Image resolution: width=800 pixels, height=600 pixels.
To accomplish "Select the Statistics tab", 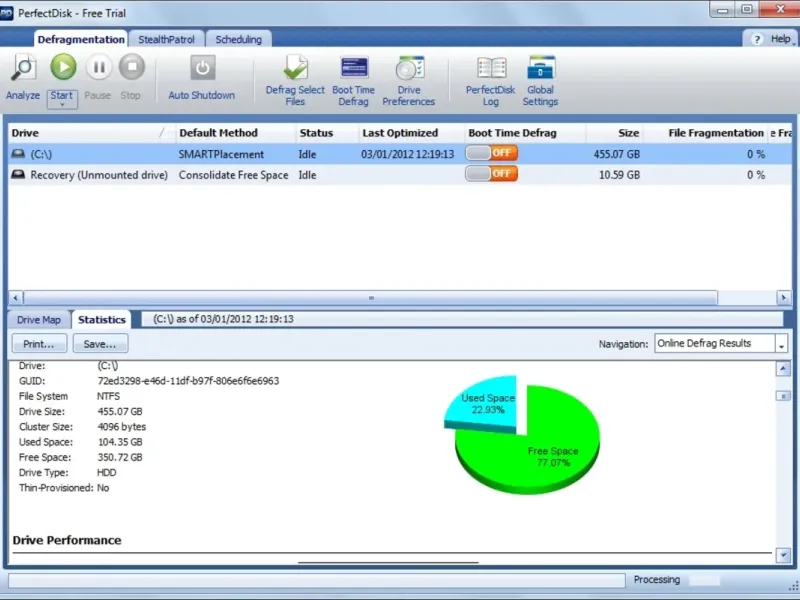I will click(102, 319).
